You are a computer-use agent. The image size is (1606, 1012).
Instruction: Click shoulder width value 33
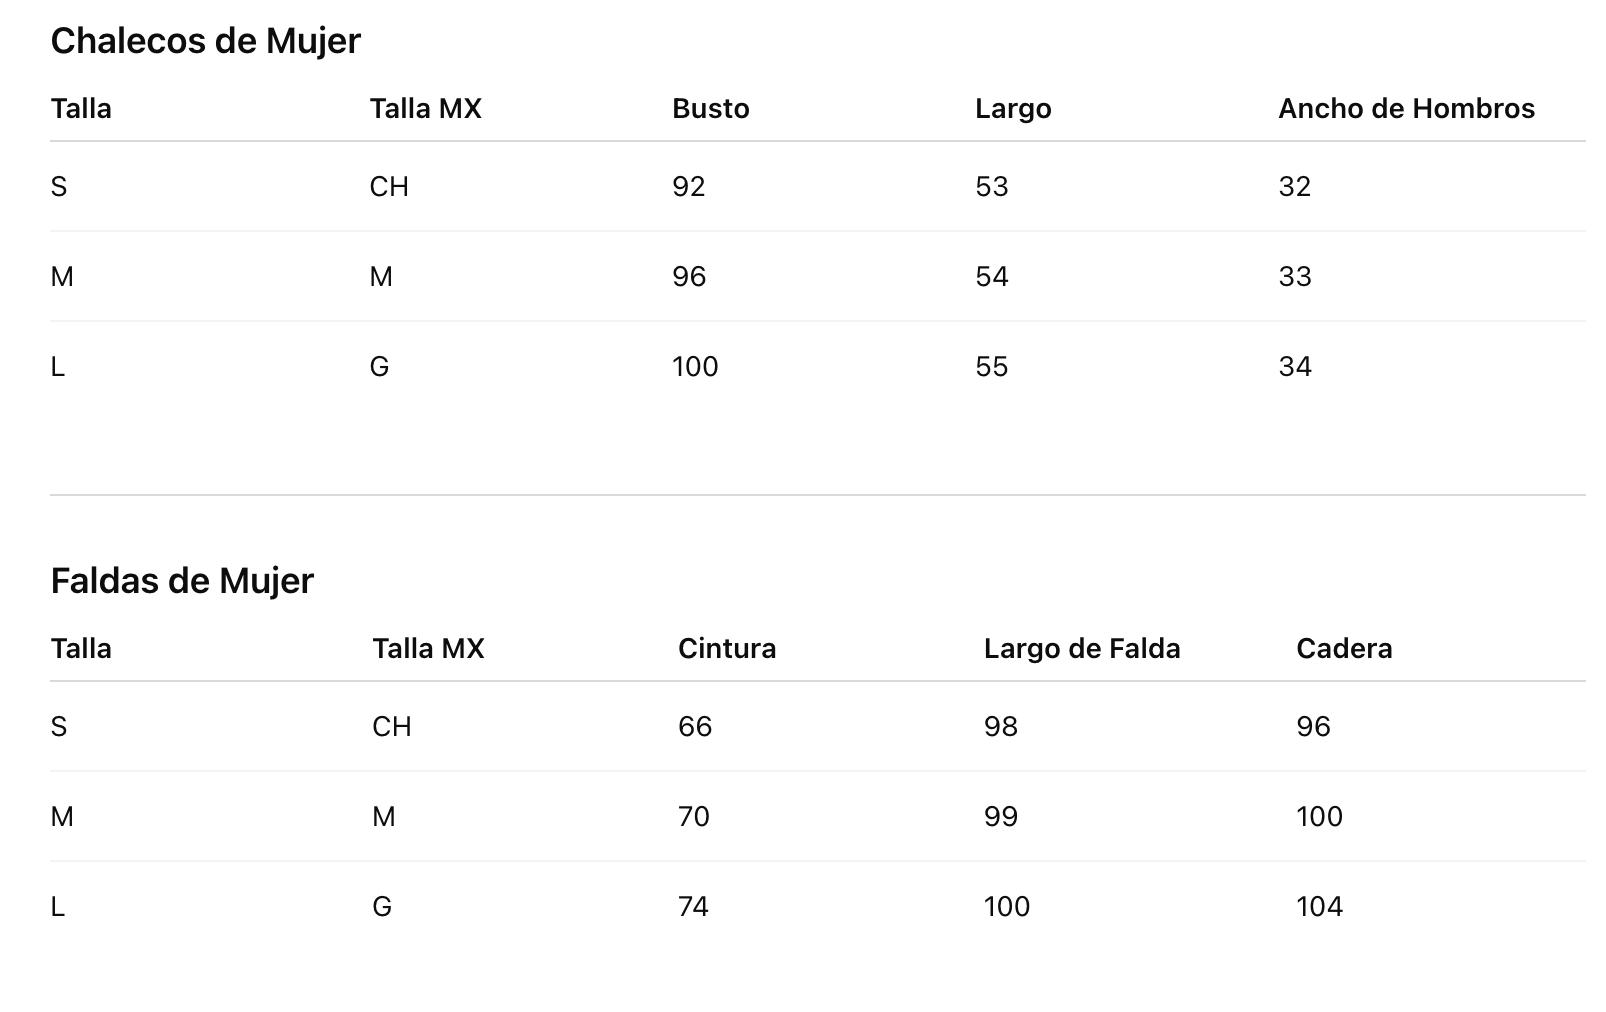[x=1295, y=277]
